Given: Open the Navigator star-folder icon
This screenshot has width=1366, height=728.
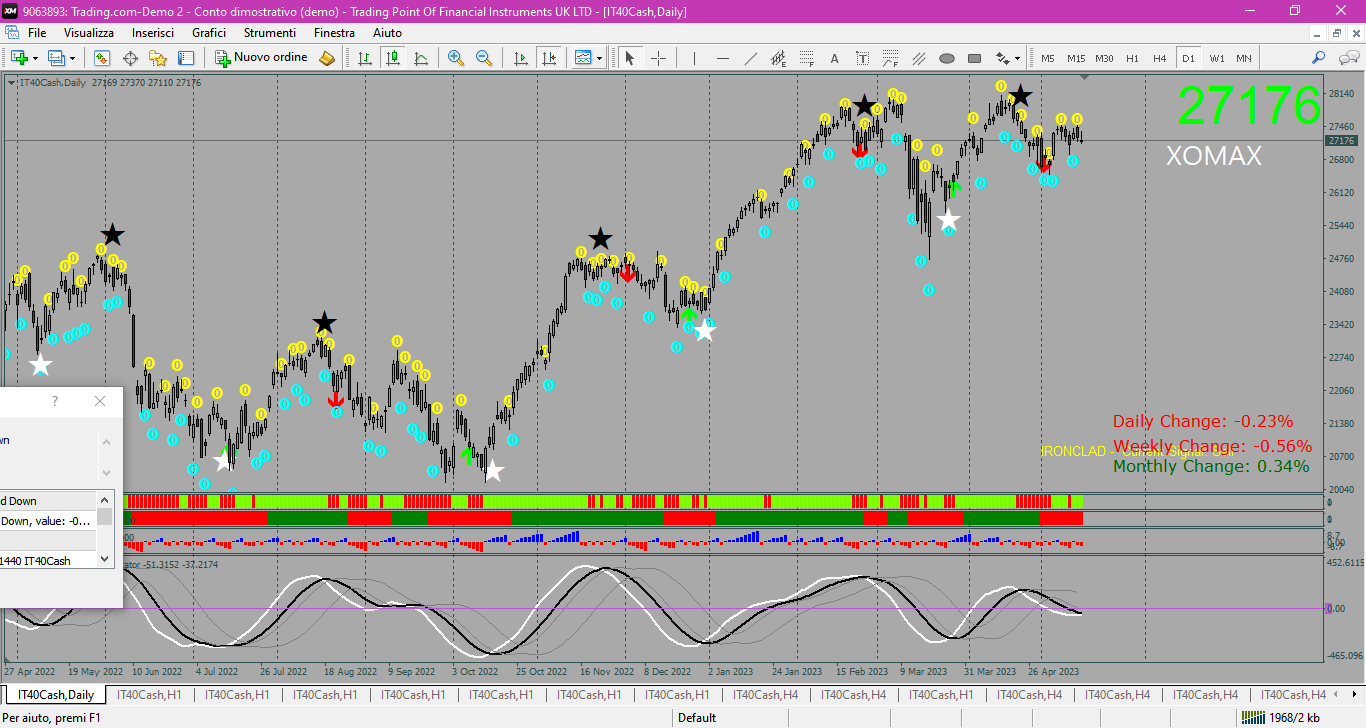Looking at the screenshot, I should pyautogui.click(x=158, y=58).
